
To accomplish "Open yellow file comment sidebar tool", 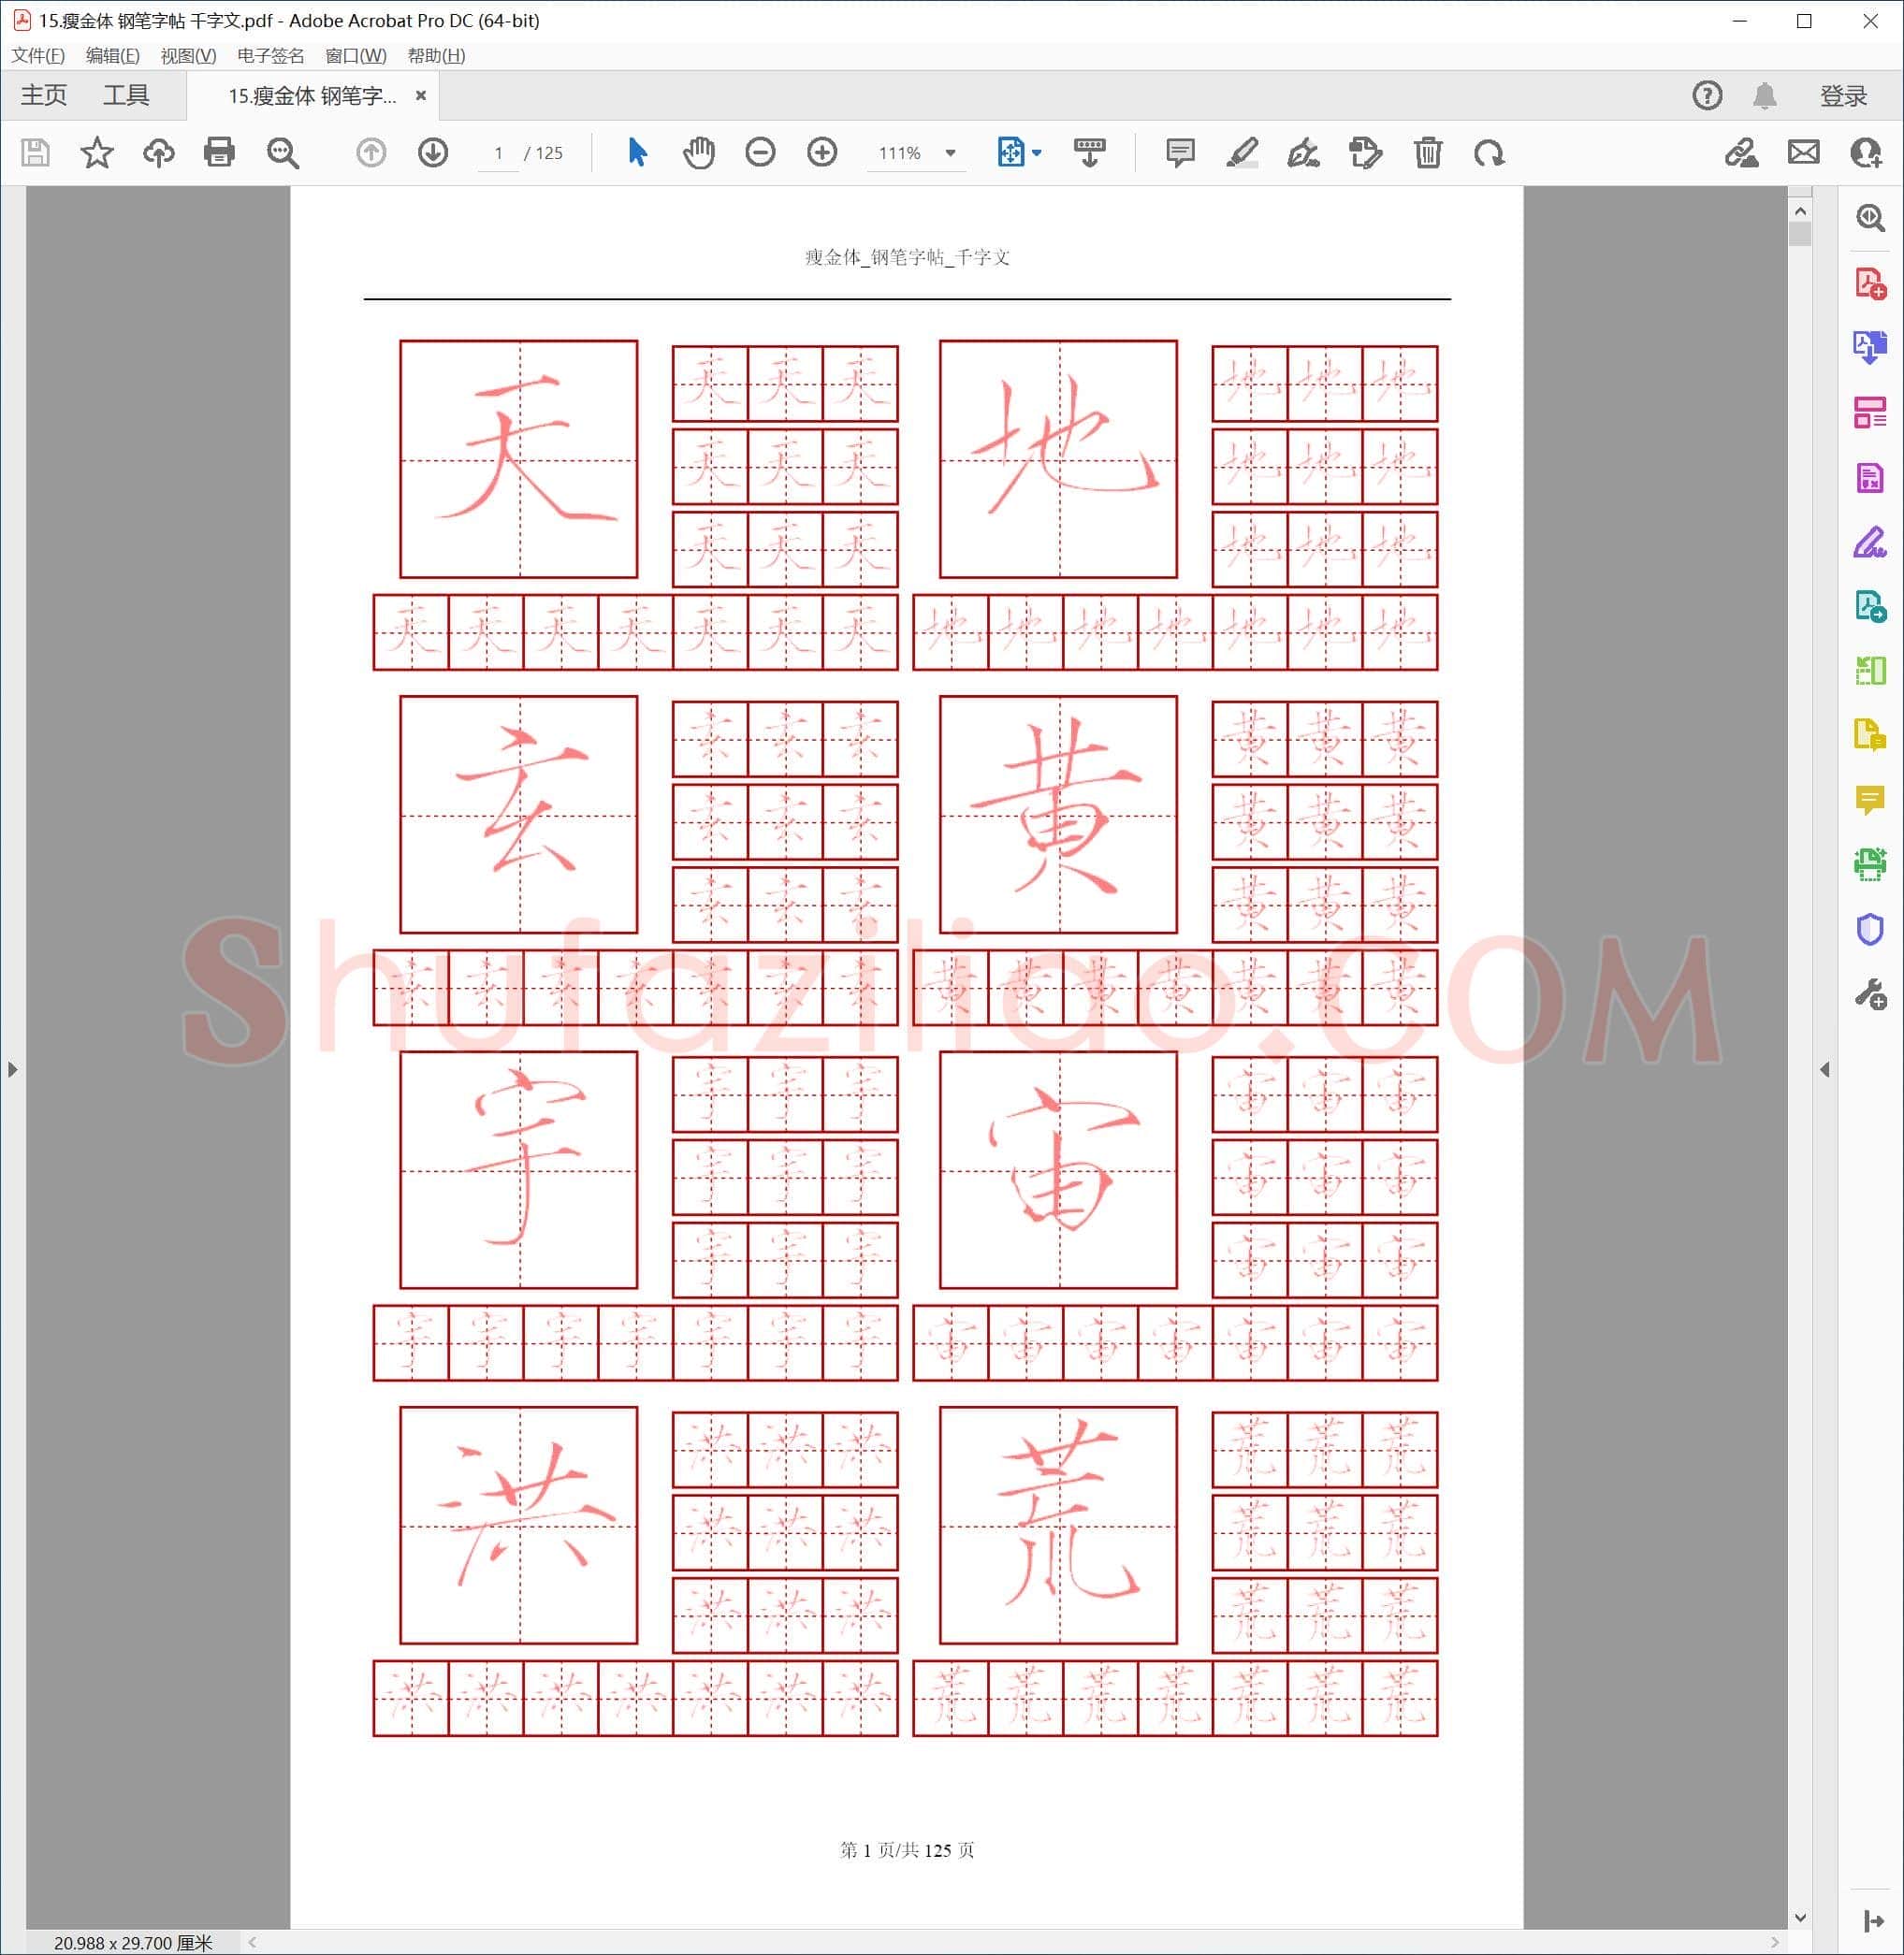I will point(1870,735).
